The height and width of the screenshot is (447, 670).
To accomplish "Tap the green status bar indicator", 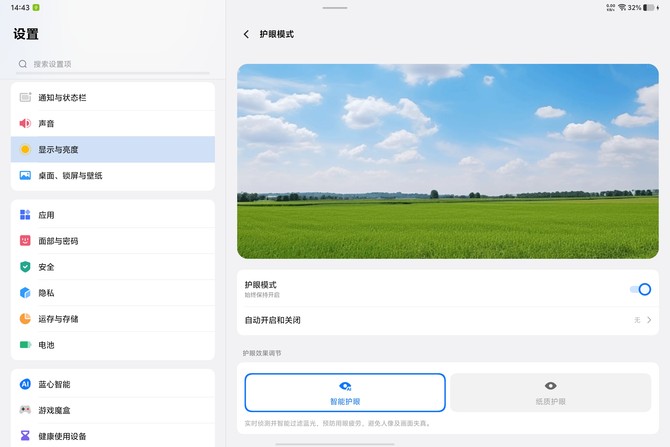I will (x=36, y=7).
